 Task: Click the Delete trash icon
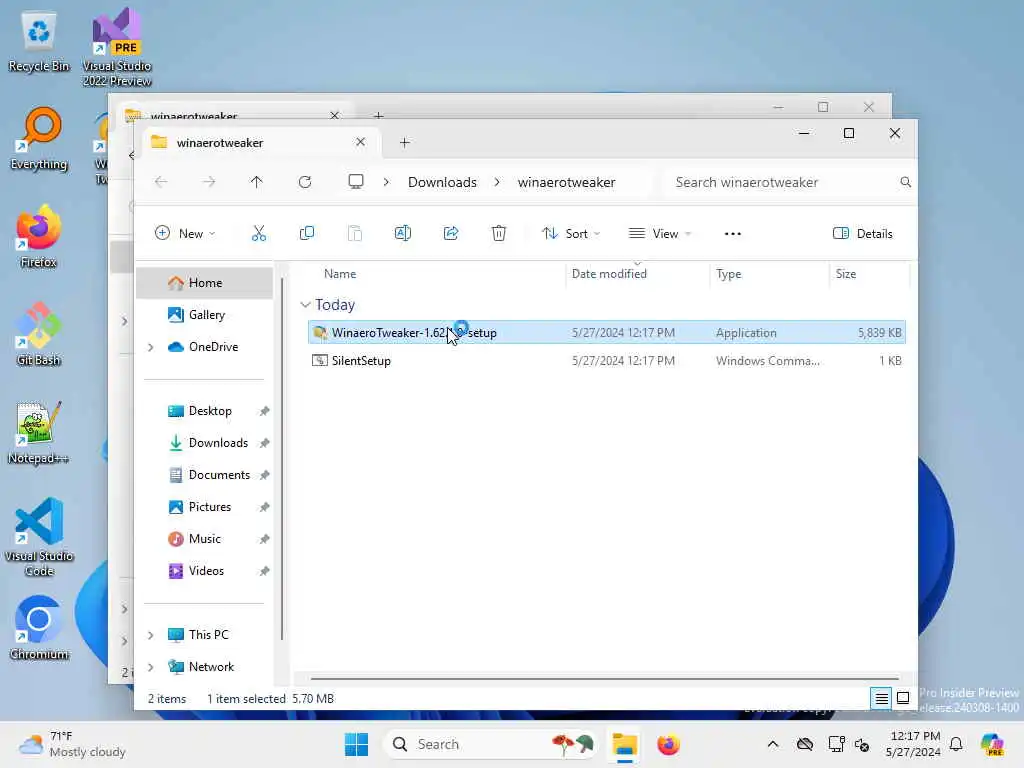click(x=499, y=233)
